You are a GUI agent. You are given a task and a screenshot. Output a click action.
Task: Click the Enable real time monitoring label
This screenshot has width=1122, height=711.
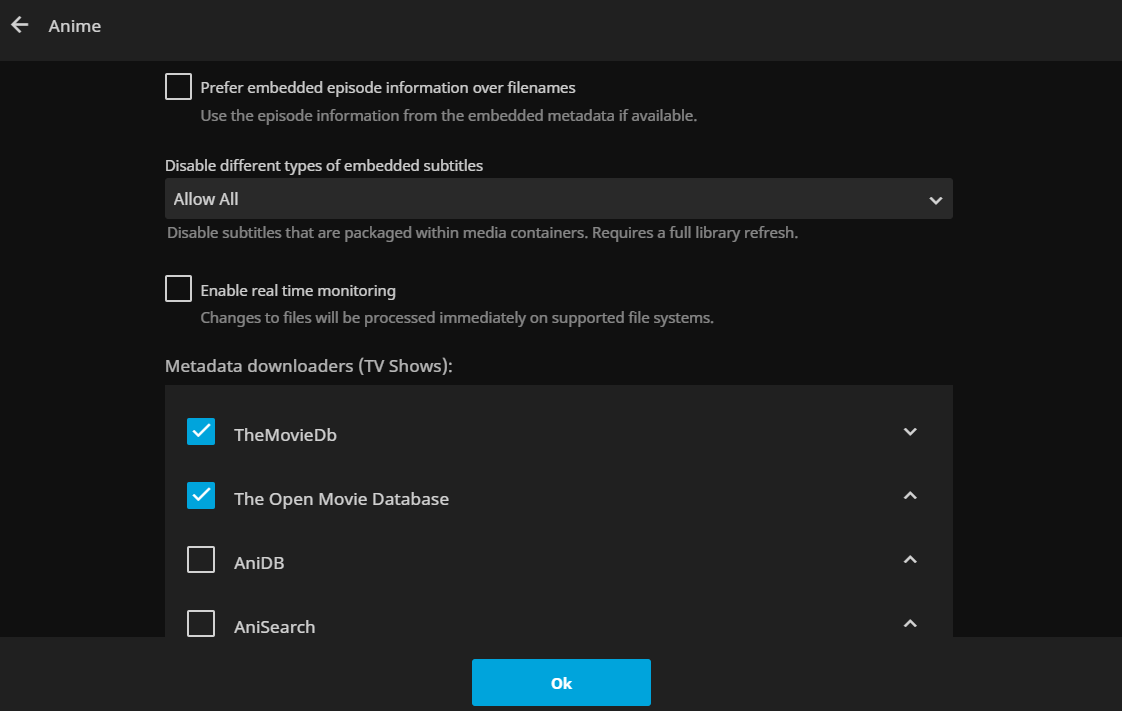(298, 291)
